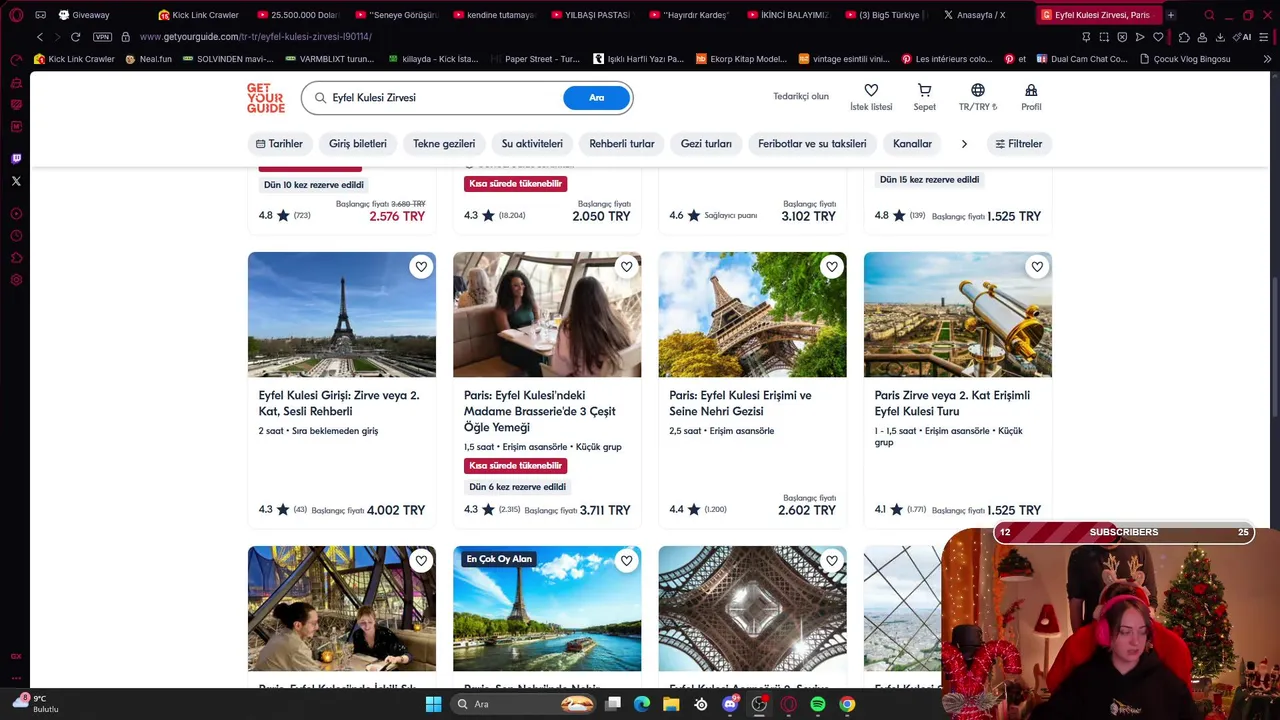This screenshot has height=720, width=1280.
Task: Open Microsoft Edge from the taskbar
Action: coord(642,704)
